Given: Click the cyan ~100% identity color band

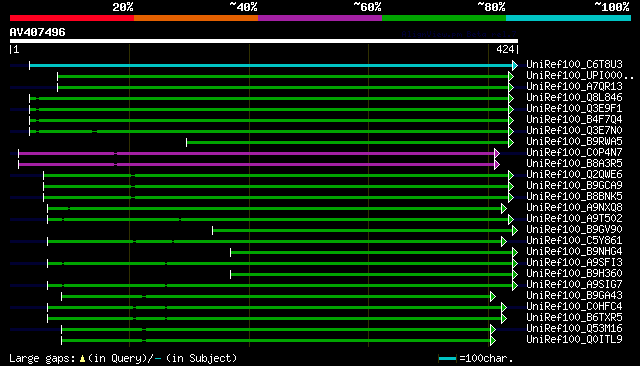Looking at the screenshot, I should pos(568,18).
